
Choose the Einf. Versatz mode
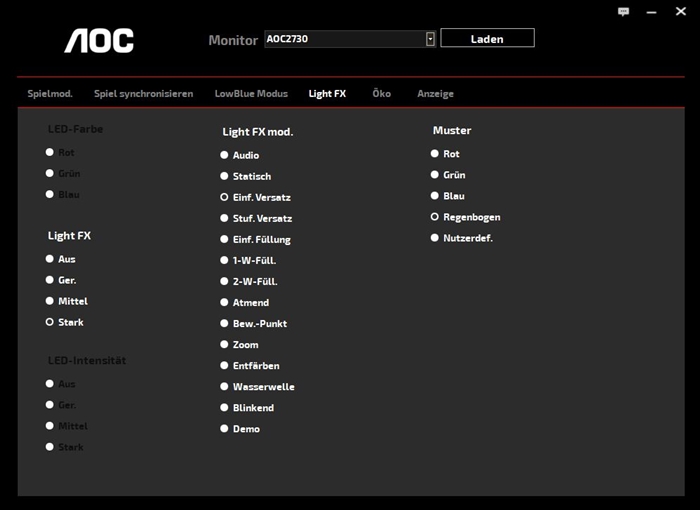tap(255, 197)
